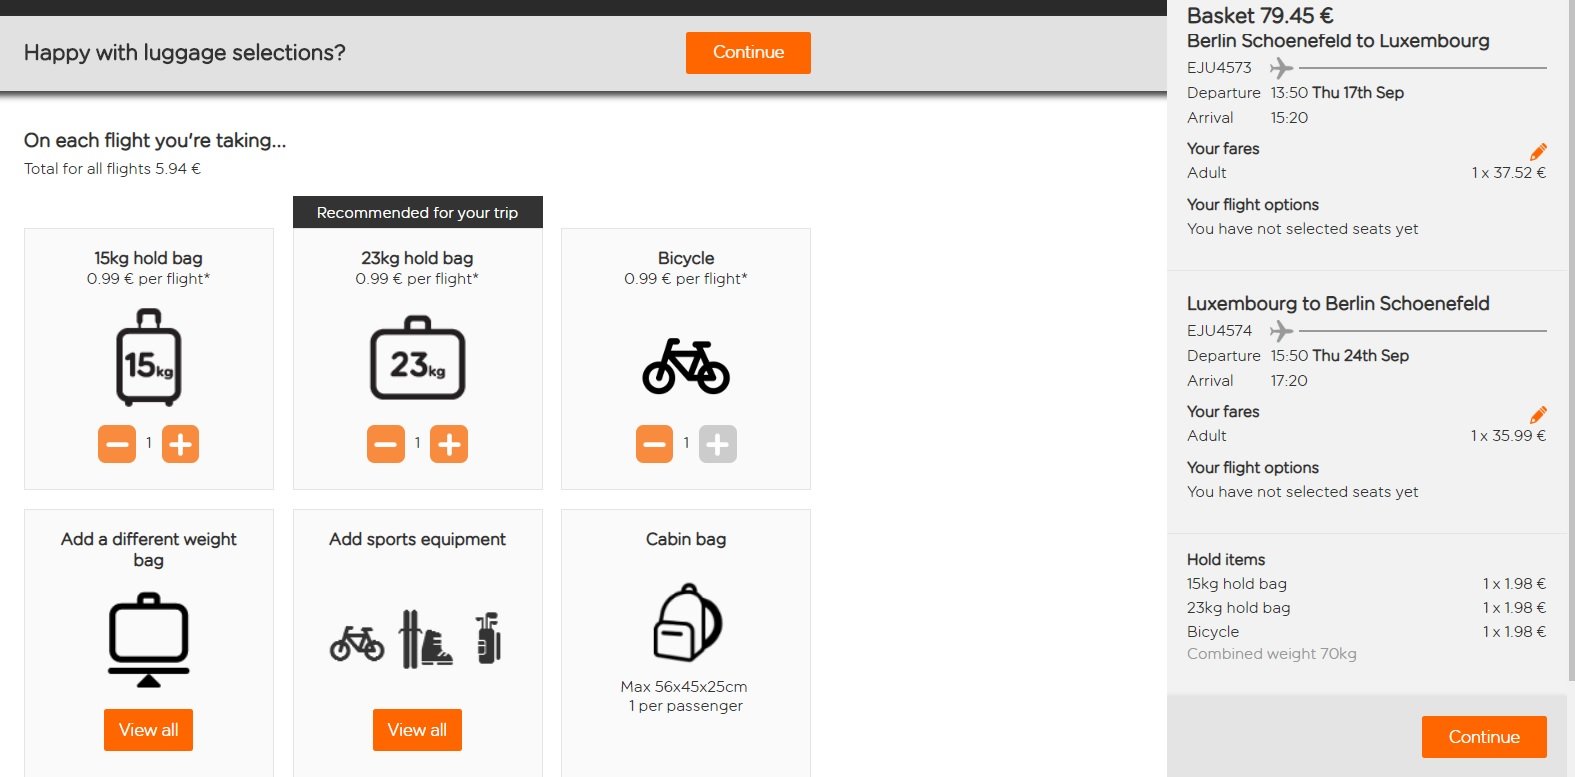
Task: Click the plane icon next to EJU4573
Action: (1281, 68)
